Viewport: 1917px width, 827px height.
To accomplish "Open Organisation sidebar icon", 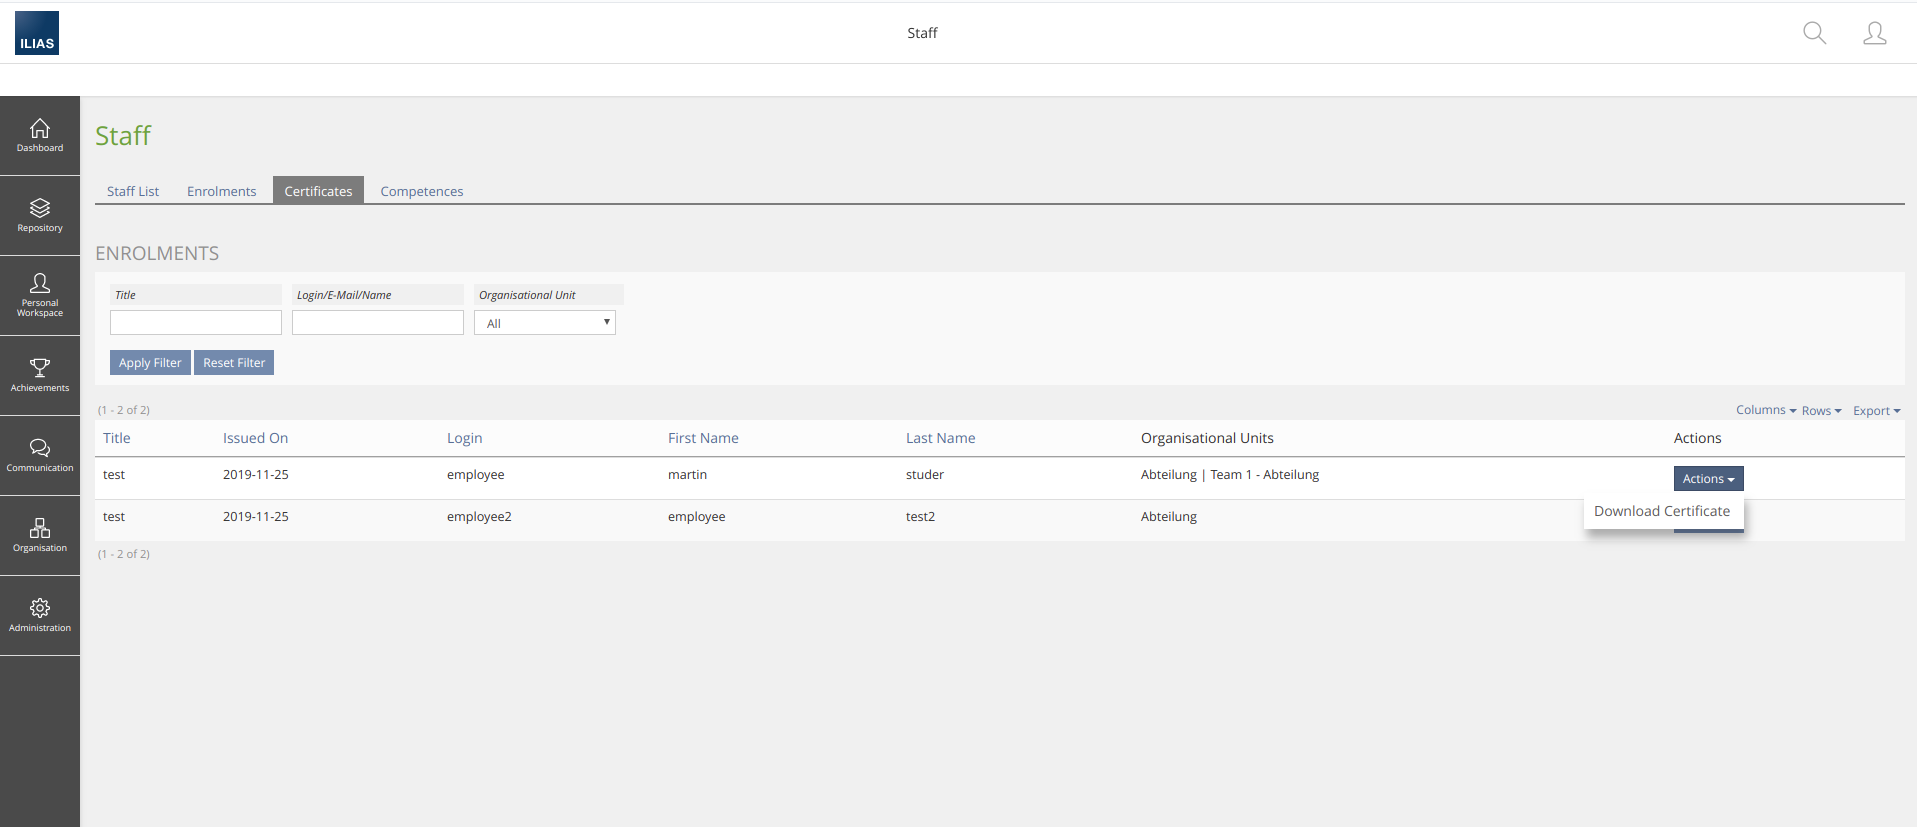I will click(40, 535).
